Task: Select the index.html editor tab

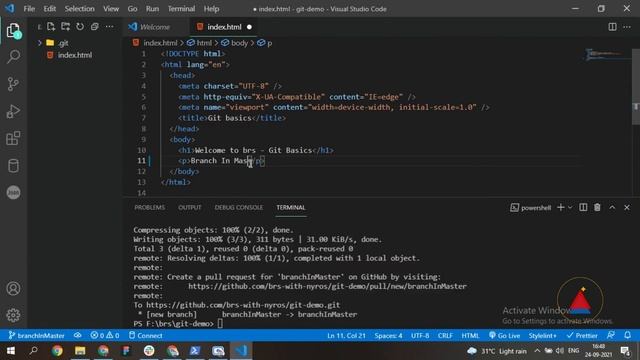Action: (x=224, y=27)
